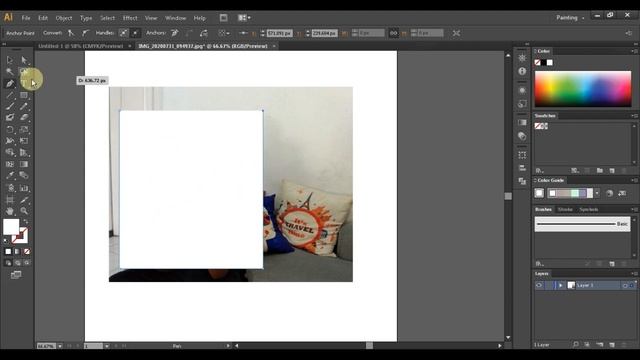
Task: Remove selected anchor points button
Action: [x=175, y=33]
